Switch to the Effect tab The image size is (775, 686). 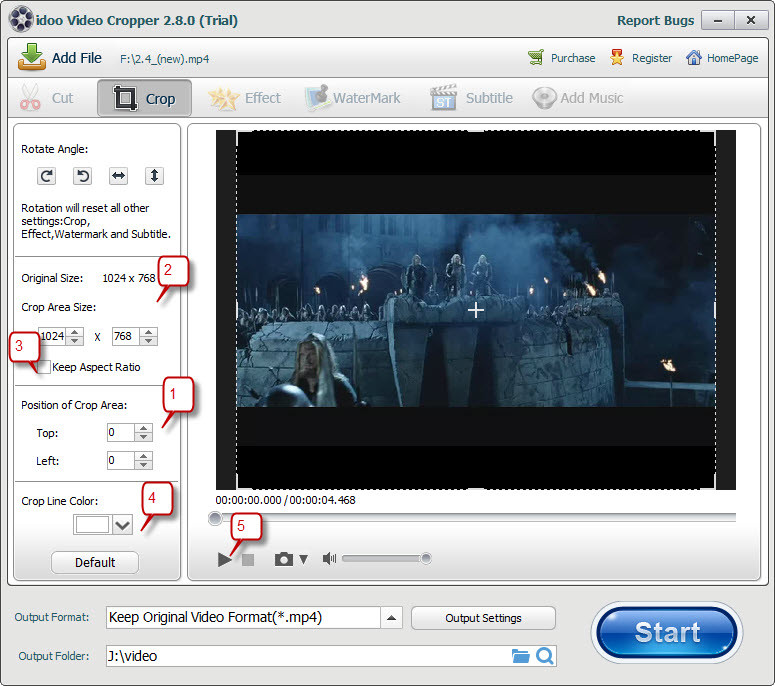245,98
